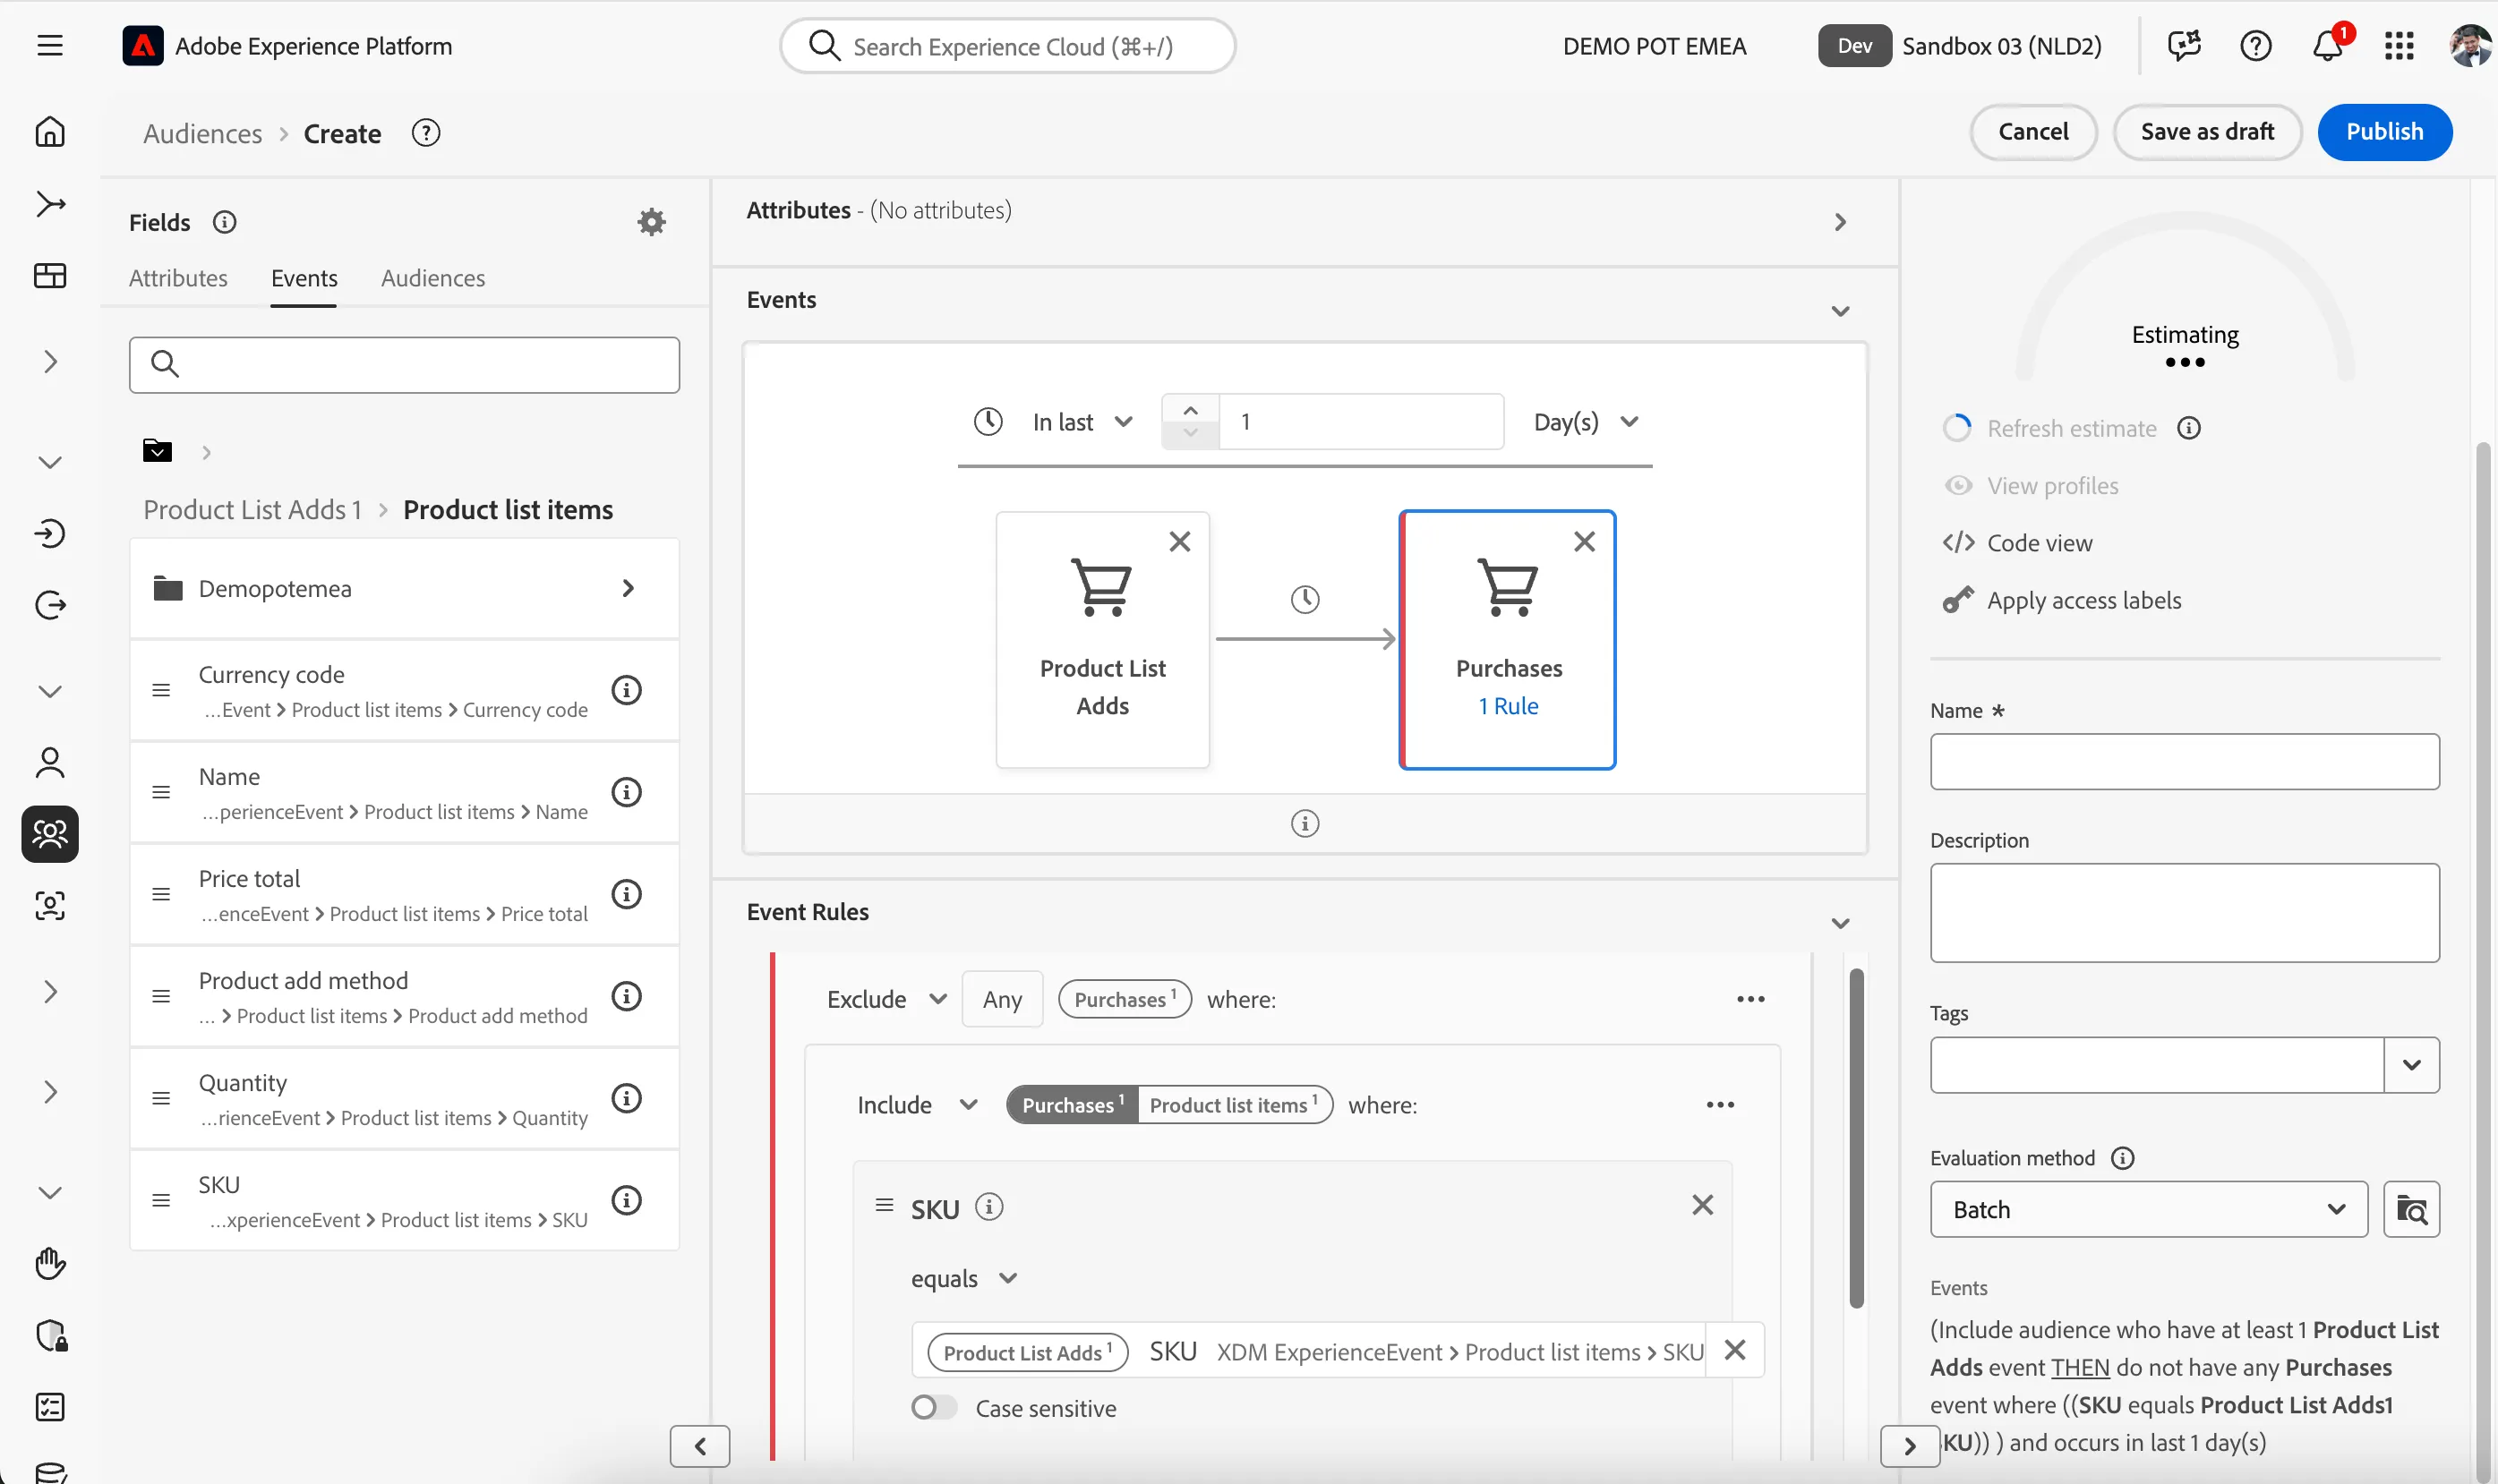Select the Events fields tab
The image size is (2498, 1484).
coord(304,278)
